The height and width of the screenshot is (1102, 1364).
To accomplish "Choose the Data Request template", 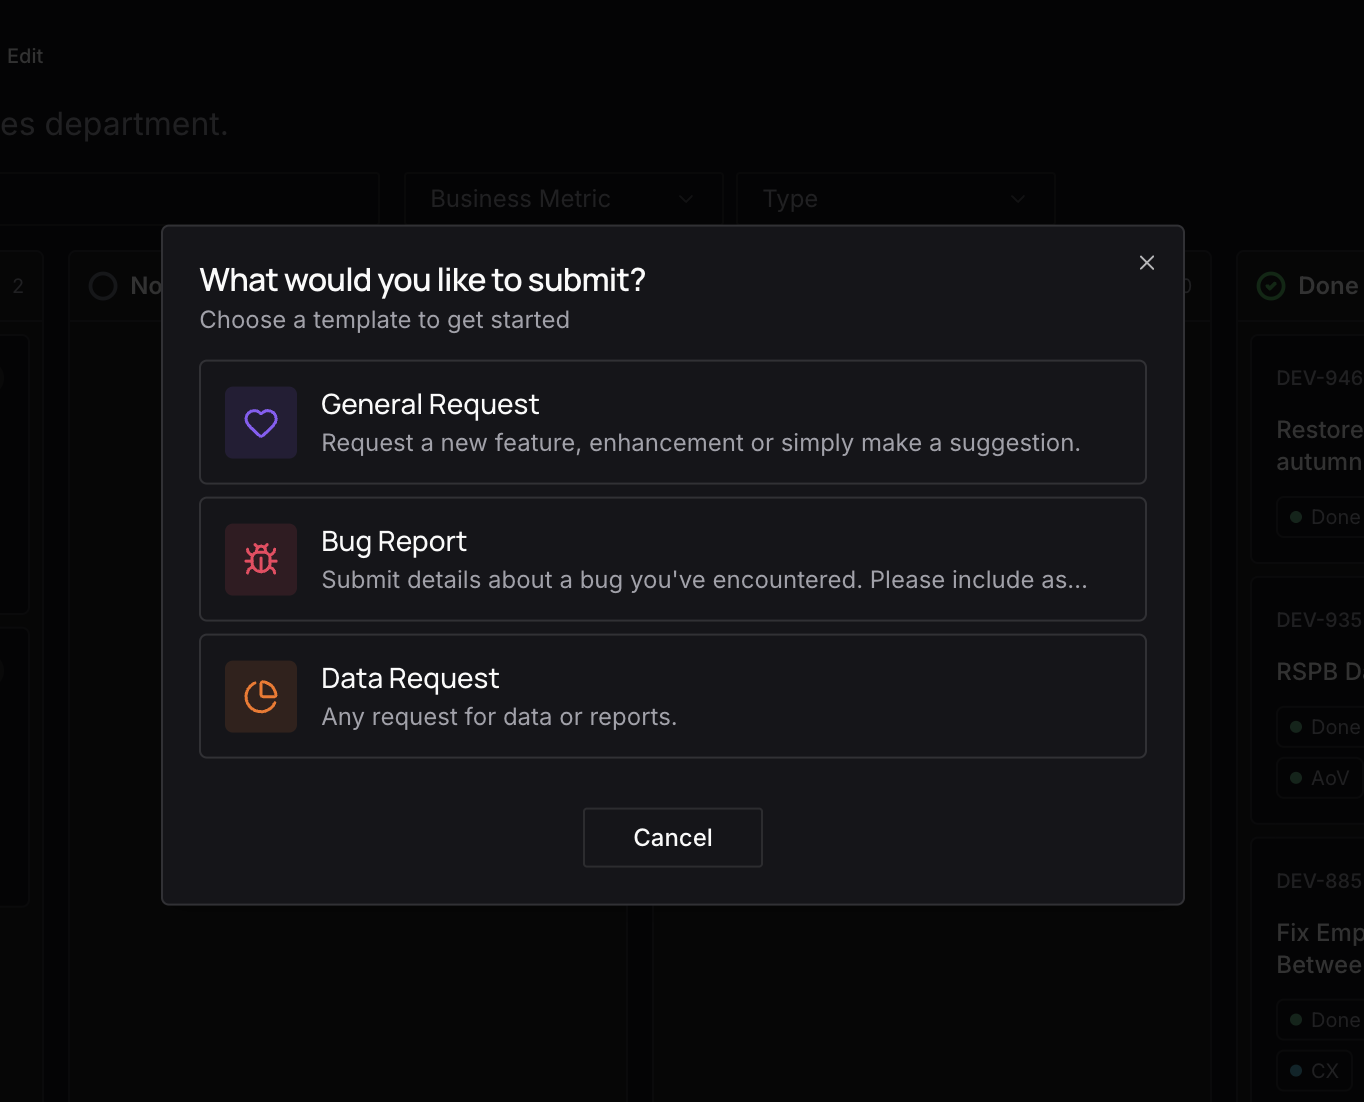I will coord(672,697).
